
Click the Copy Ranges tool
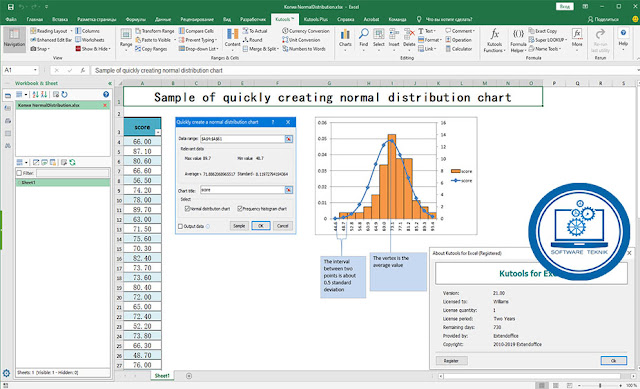pyautogui.click(x=151, y=49)
